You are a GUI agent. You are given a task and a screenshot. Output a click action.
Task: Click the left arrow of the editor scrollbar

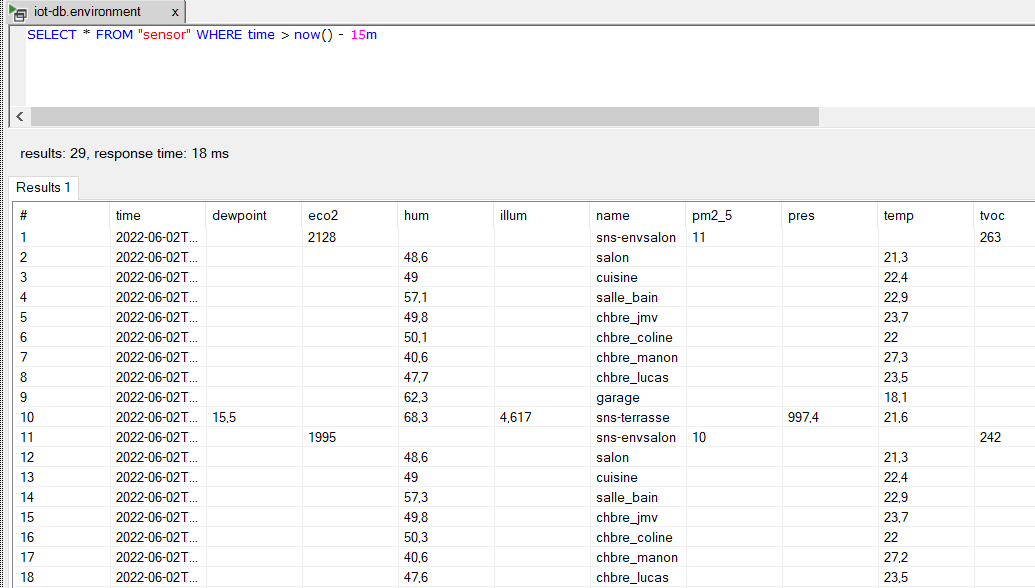(19, 116)
